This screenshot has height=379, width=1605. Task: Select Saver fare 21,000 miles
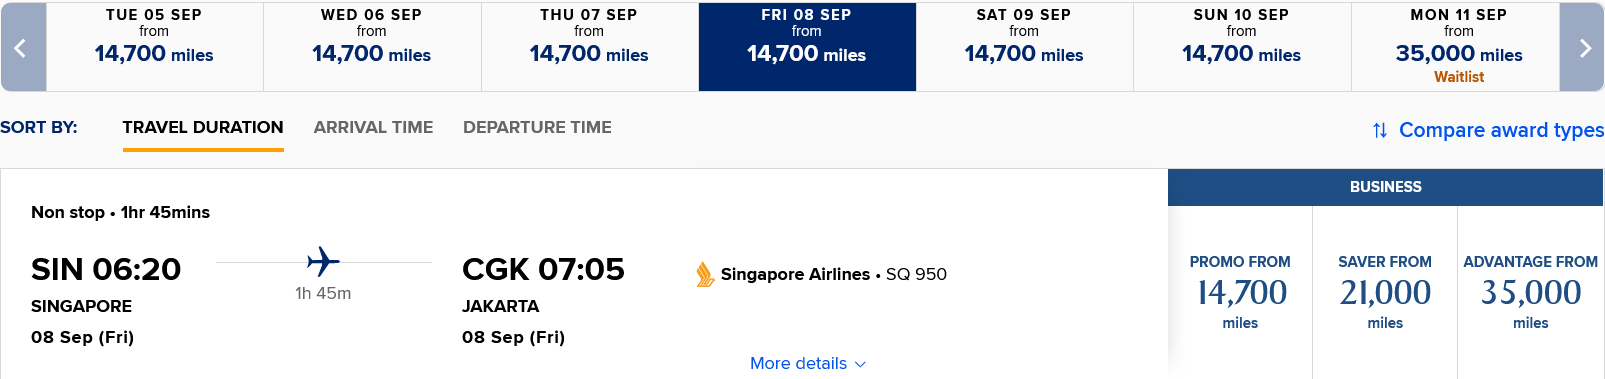click(1385, 292)
